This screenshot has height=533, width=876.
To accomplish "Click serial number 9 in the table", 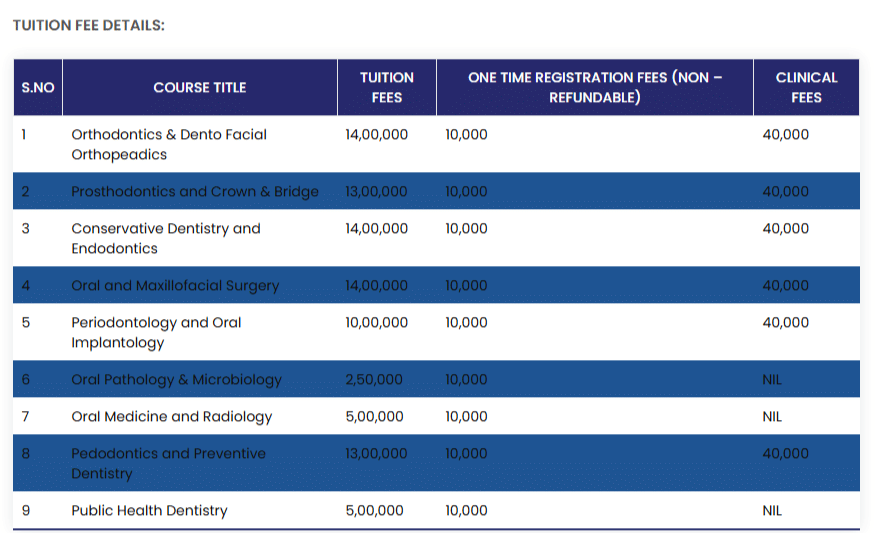I will pyautogui.click(x=26, y=511).
